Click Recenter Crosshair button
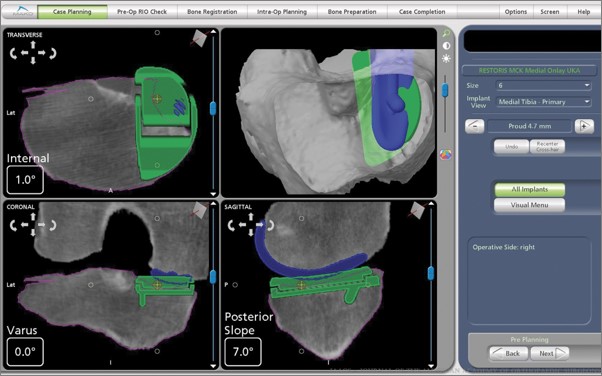This screenshot has width=602, height=376. [x=547, y=147]
